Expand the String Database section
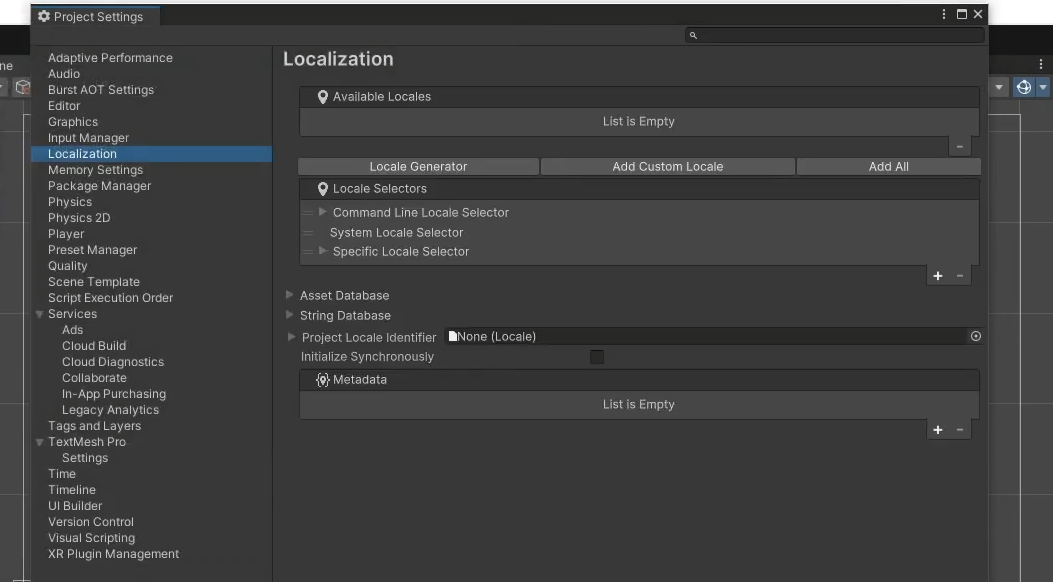 (x=291, y=315)
